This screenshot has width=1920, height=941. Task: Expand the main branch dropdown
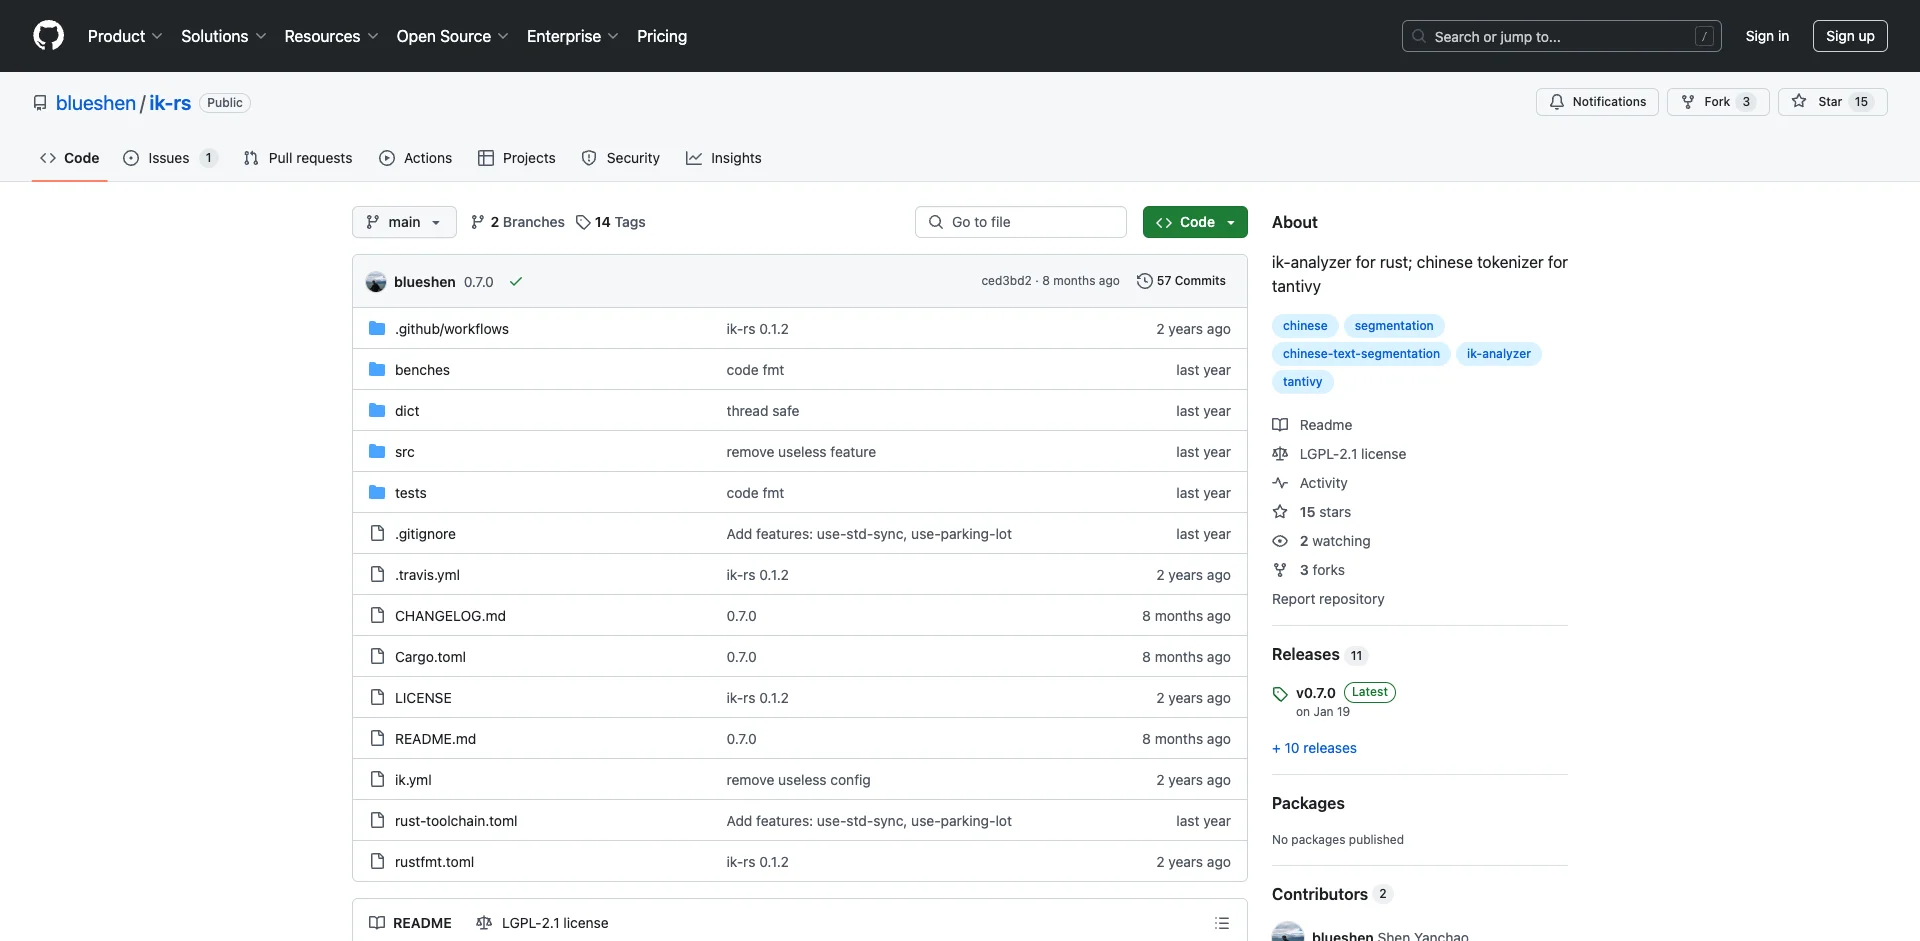(x=404, y=222)
